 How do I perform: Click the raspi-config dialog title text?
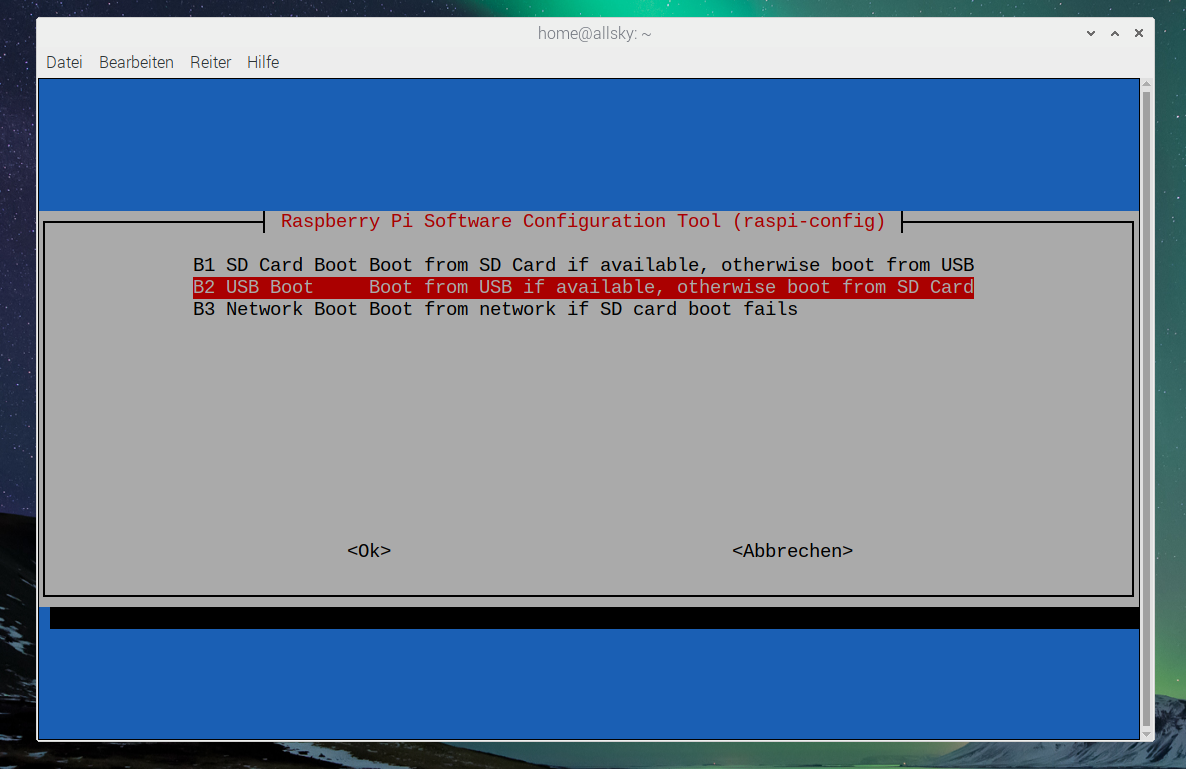583,222
